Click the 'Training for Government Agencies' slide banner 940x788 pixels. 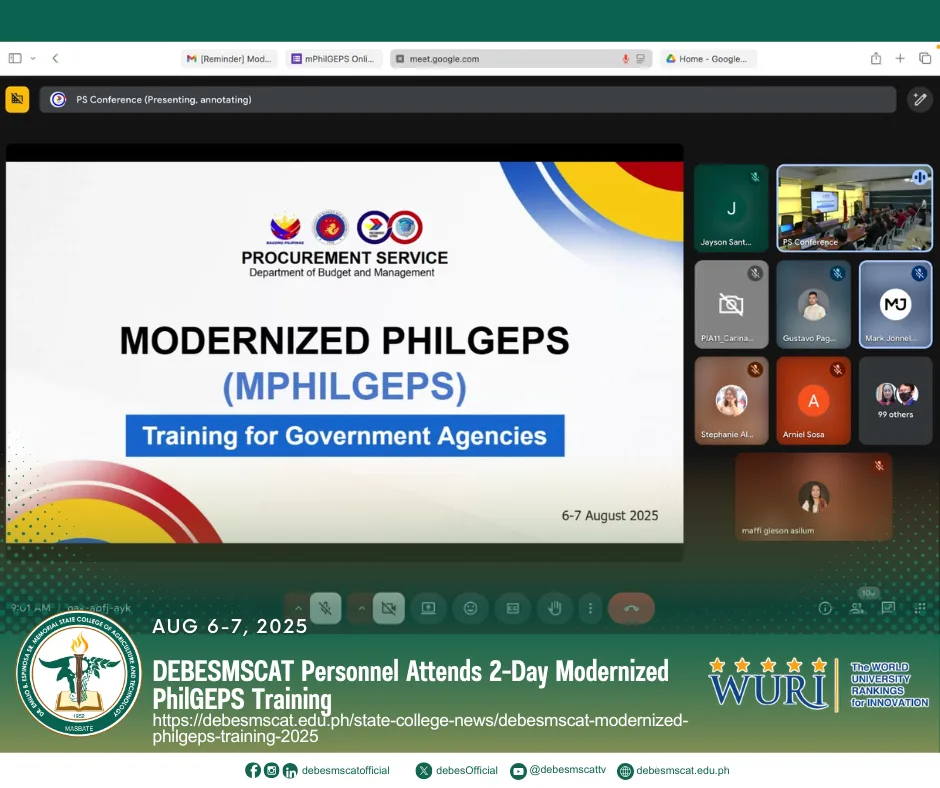point(345,436)
